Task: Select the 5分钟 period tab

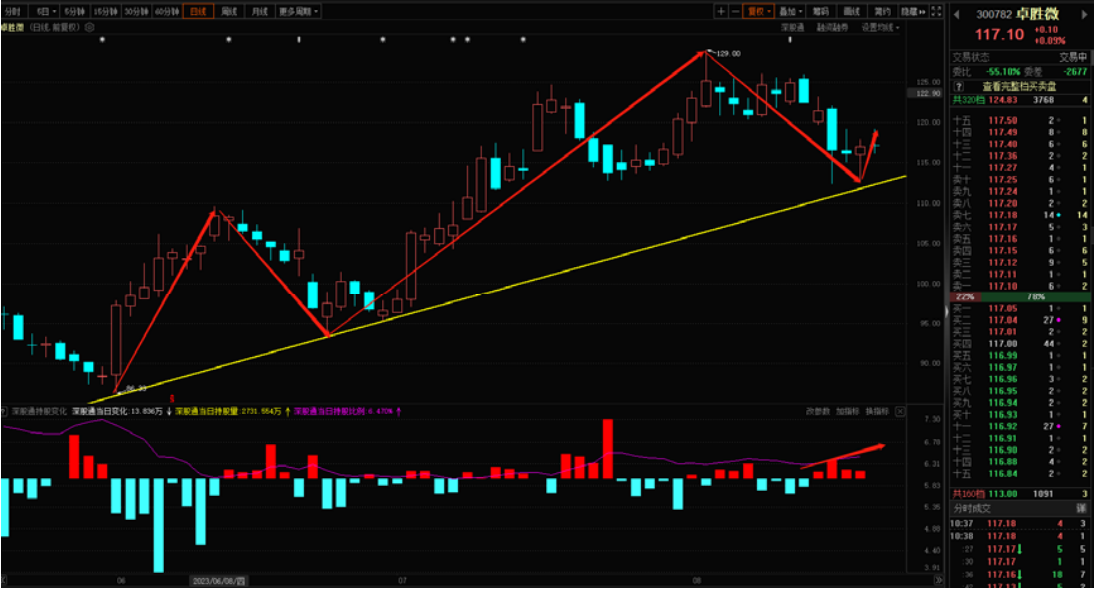Action: [74, 11]
